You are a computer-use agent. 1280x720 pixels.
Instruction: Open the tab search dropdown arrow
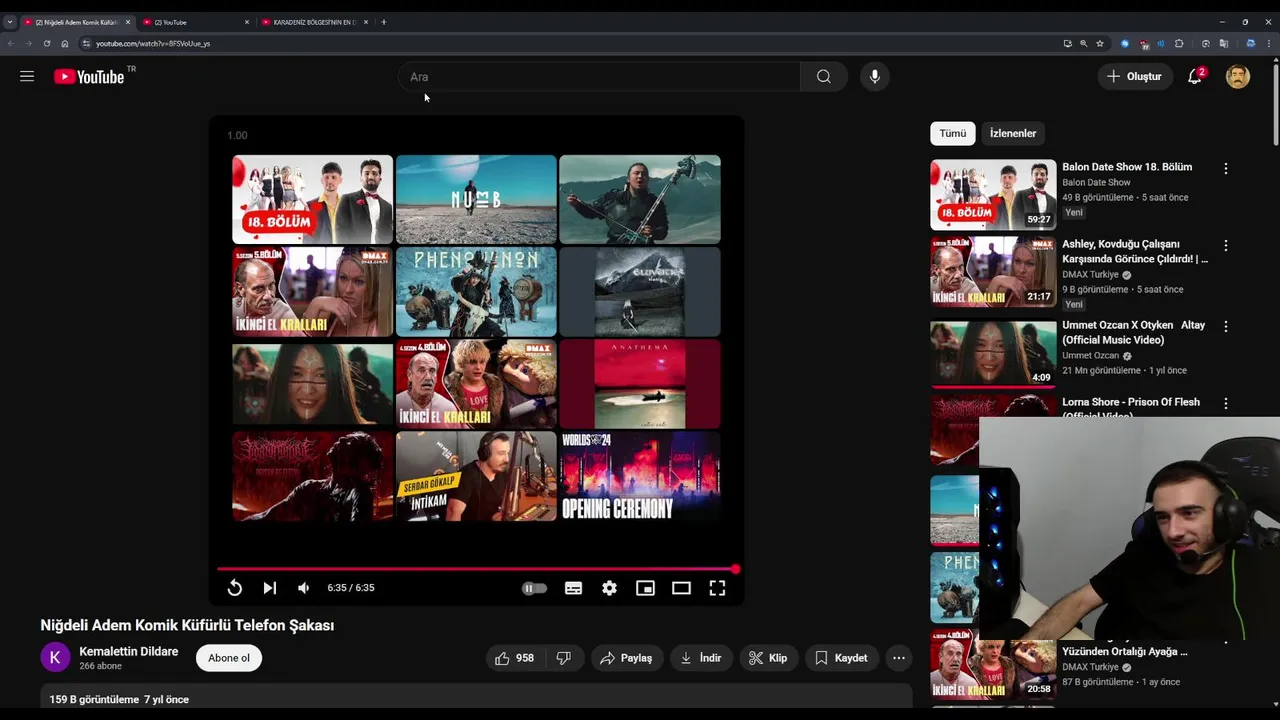9,22
